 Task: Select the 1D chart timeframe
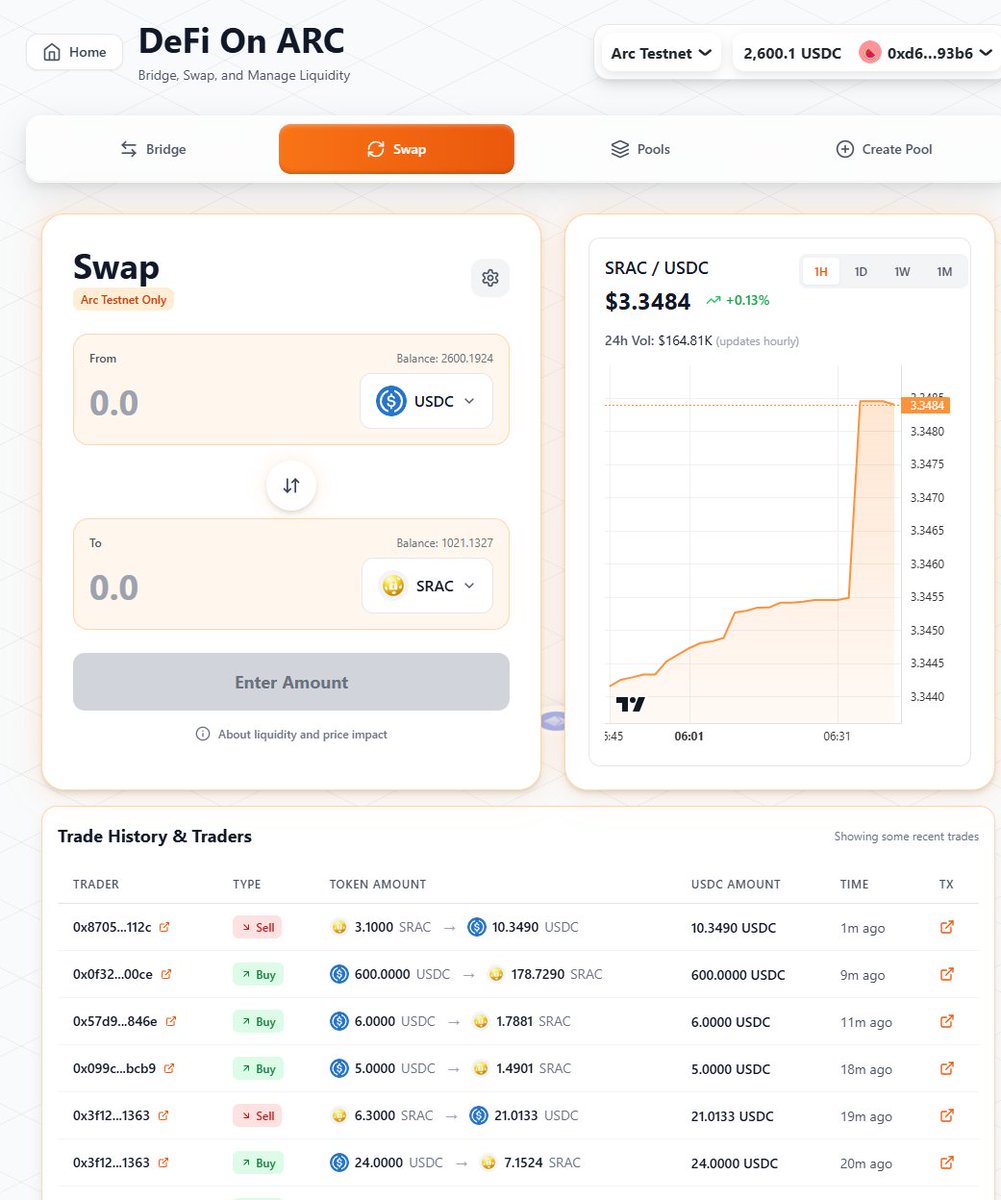pyautogui.click(x=860, y=272)
